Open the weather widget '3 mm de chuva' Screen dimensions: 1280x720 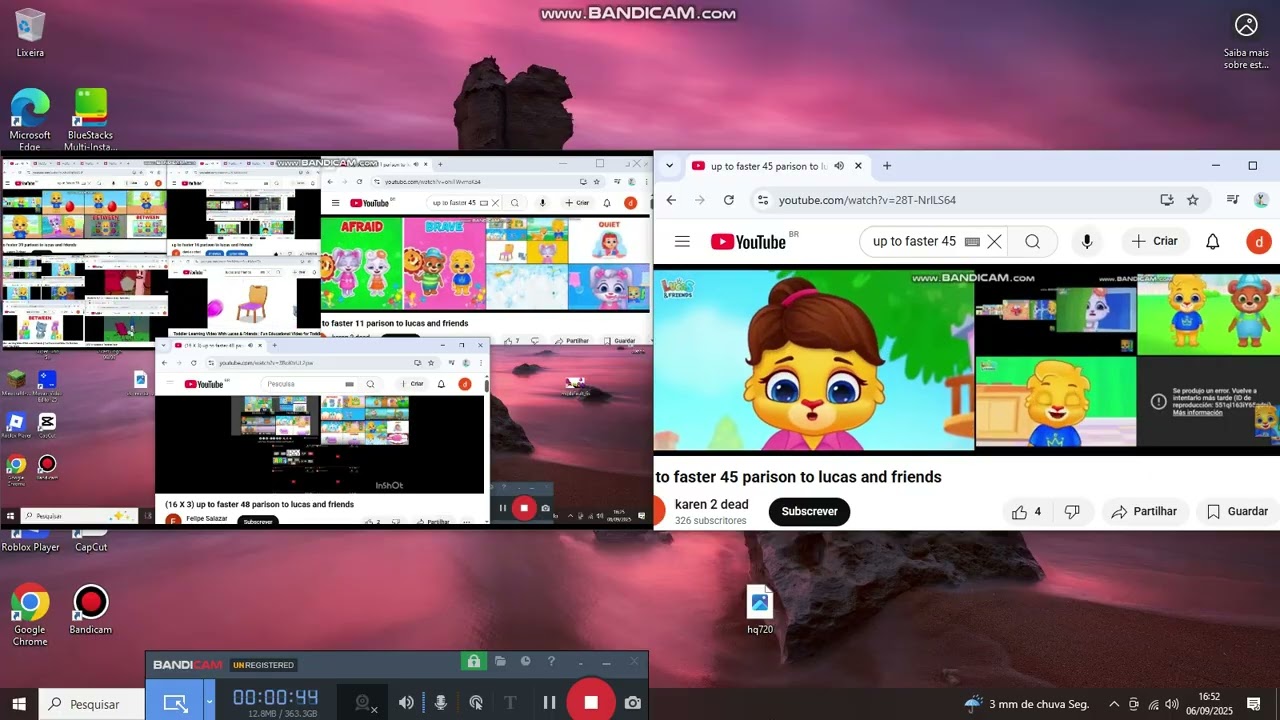point(1027,704)
